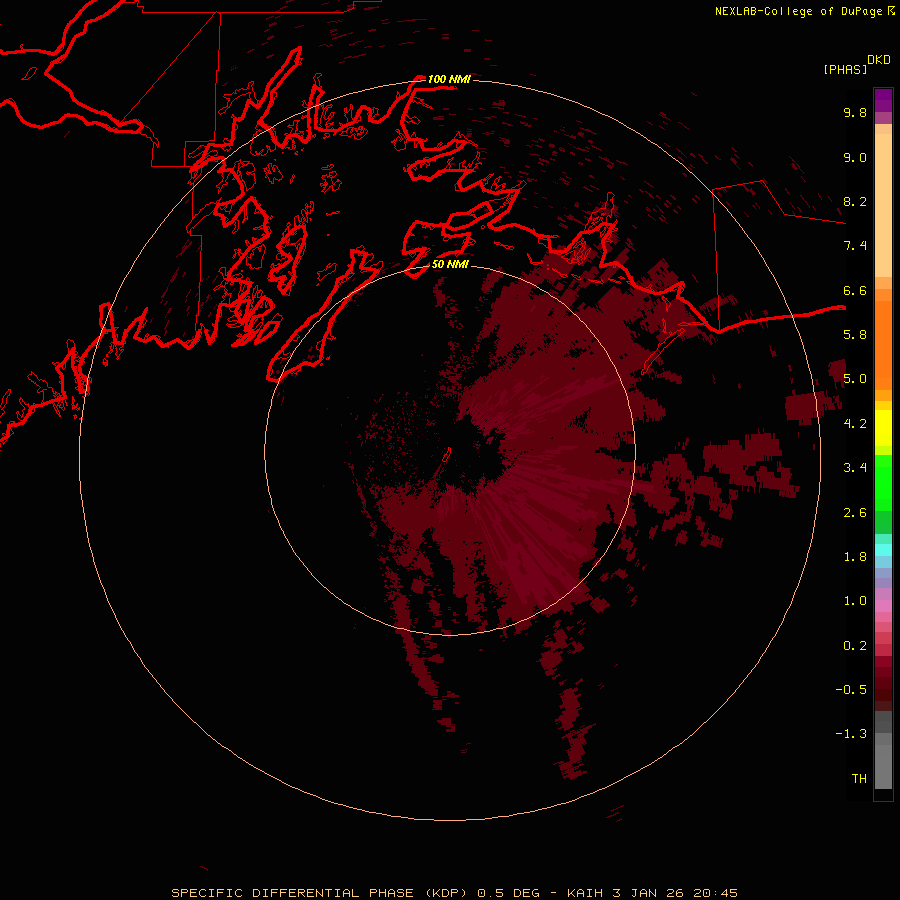Pick the peach band on the color scale
This screenshot has width=900, height=900.
[883, 205]
